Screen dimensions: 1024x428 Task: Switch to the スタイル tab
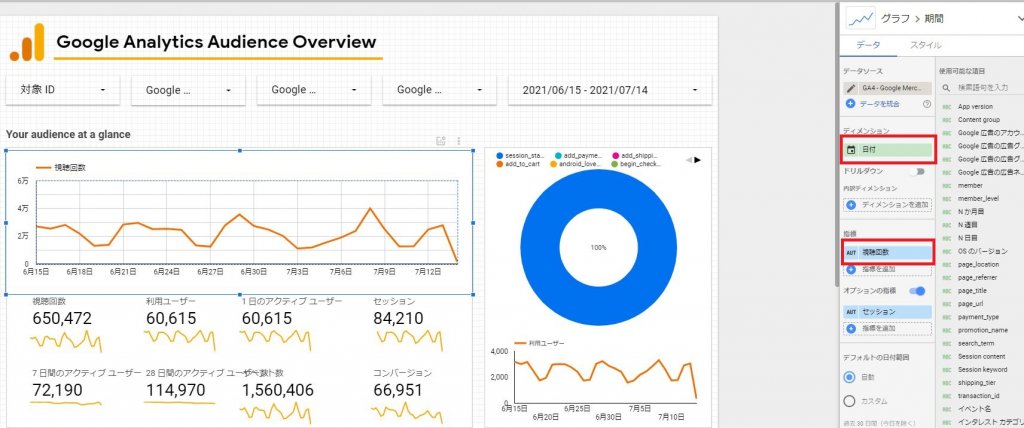click(x=925, y=45)
